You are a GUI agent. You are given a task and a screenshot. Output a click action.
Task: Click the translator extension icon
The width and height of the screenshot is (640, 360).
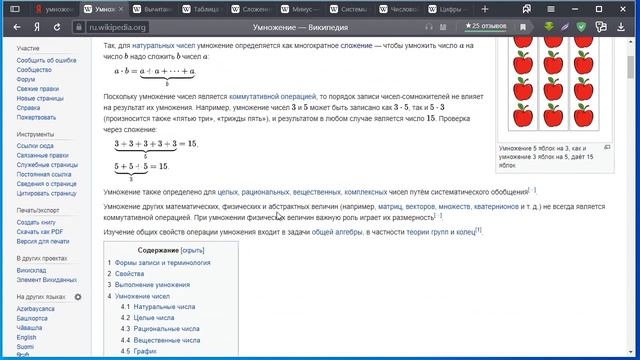pos(601,27)
